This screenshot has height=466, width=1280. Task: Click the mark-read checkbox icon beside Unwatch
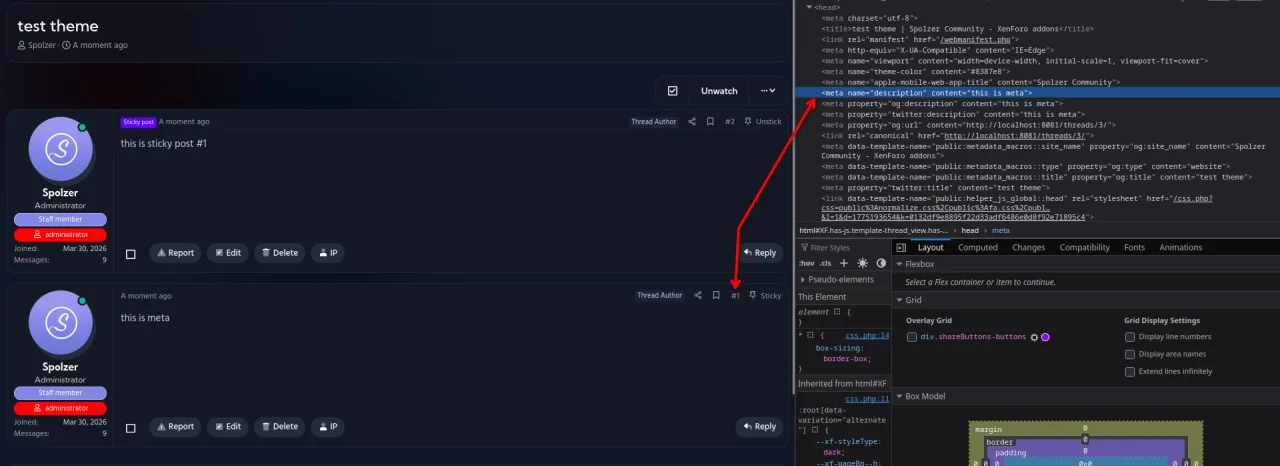(672, 91)
